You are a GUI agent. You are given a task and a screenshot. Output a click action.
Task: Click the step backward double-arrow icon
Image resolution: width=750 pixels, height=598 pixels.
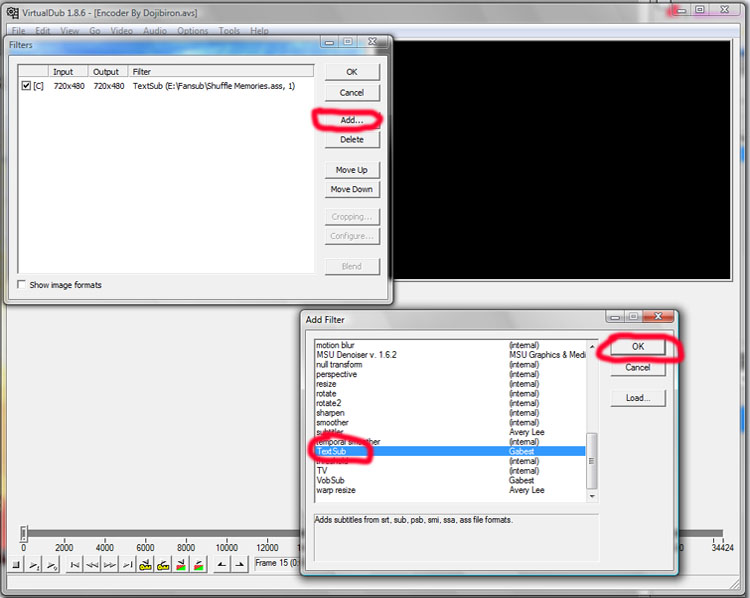[x=92, y=565]
